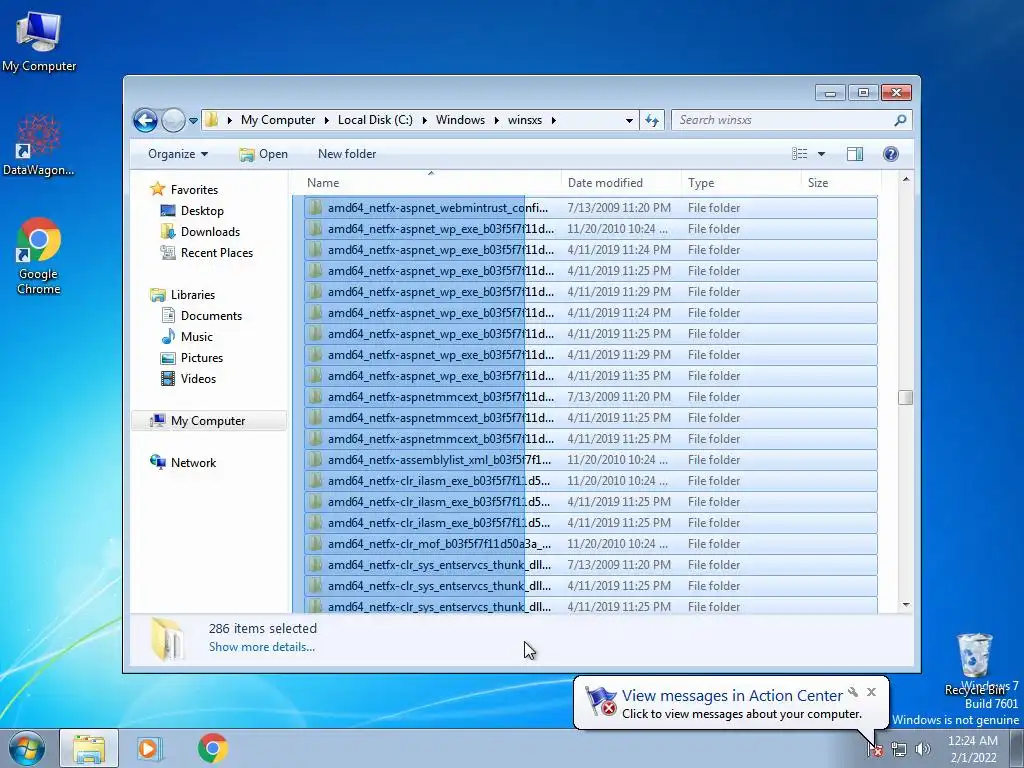1024x768 pixels.
Task: Open View messages in Action Center balloon
Action: point(732,696)
